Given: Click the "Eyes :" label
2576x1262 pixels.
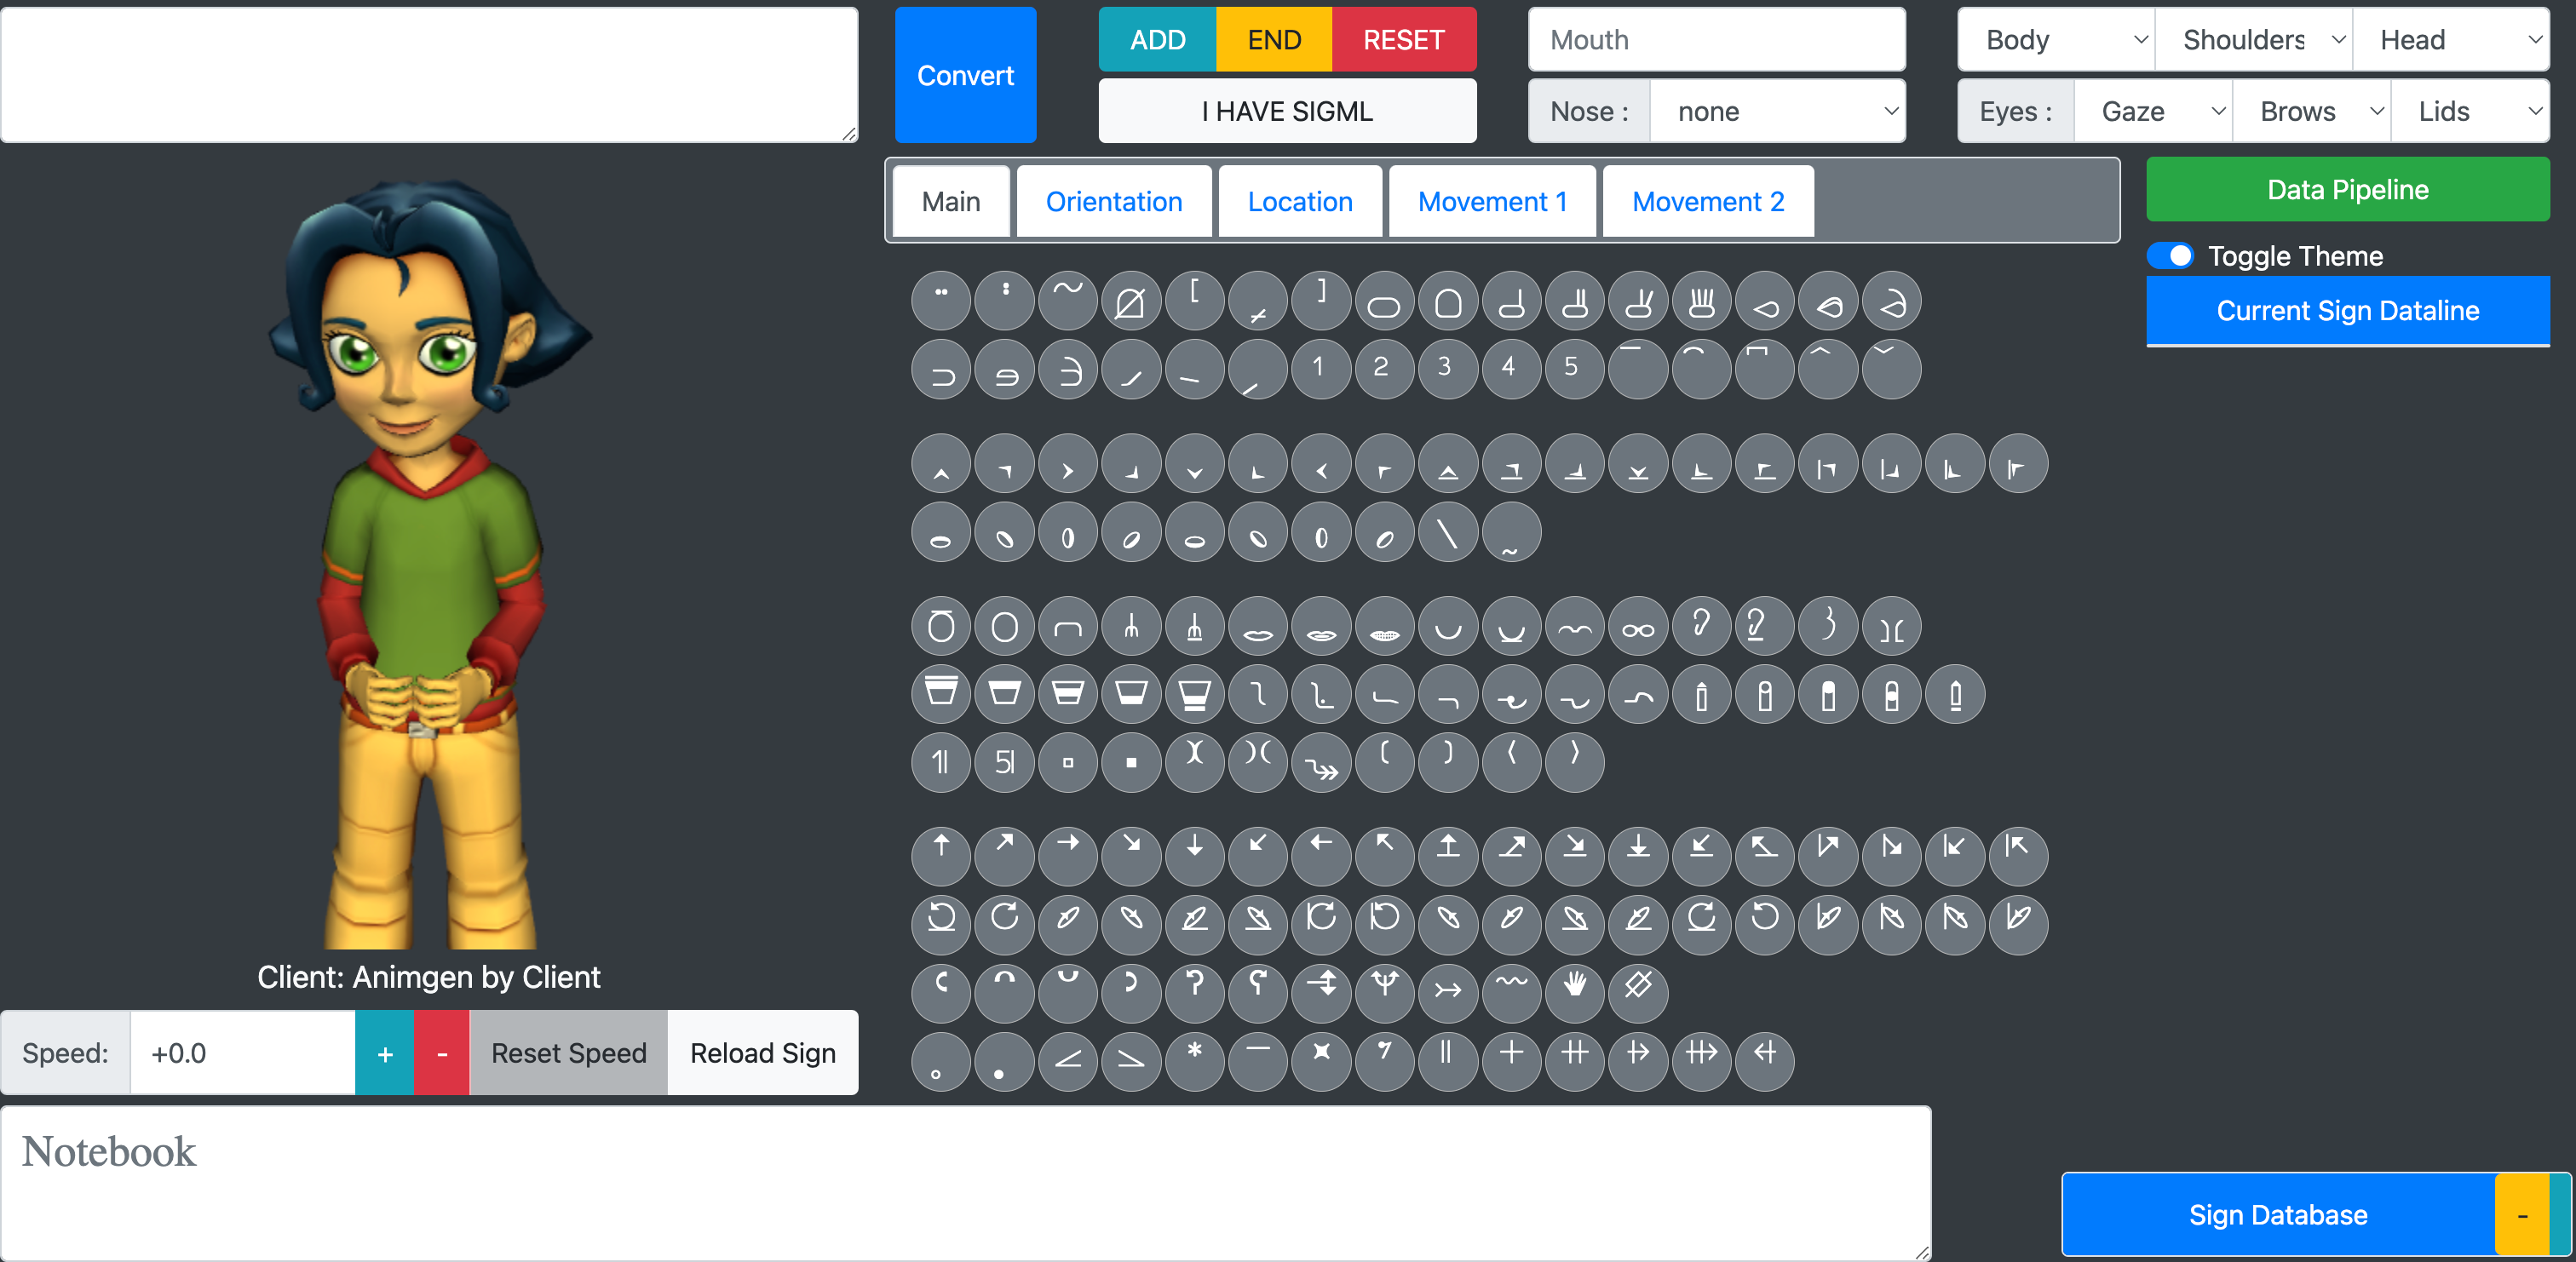Looking at the screenshot, I should click(2016, 111).
